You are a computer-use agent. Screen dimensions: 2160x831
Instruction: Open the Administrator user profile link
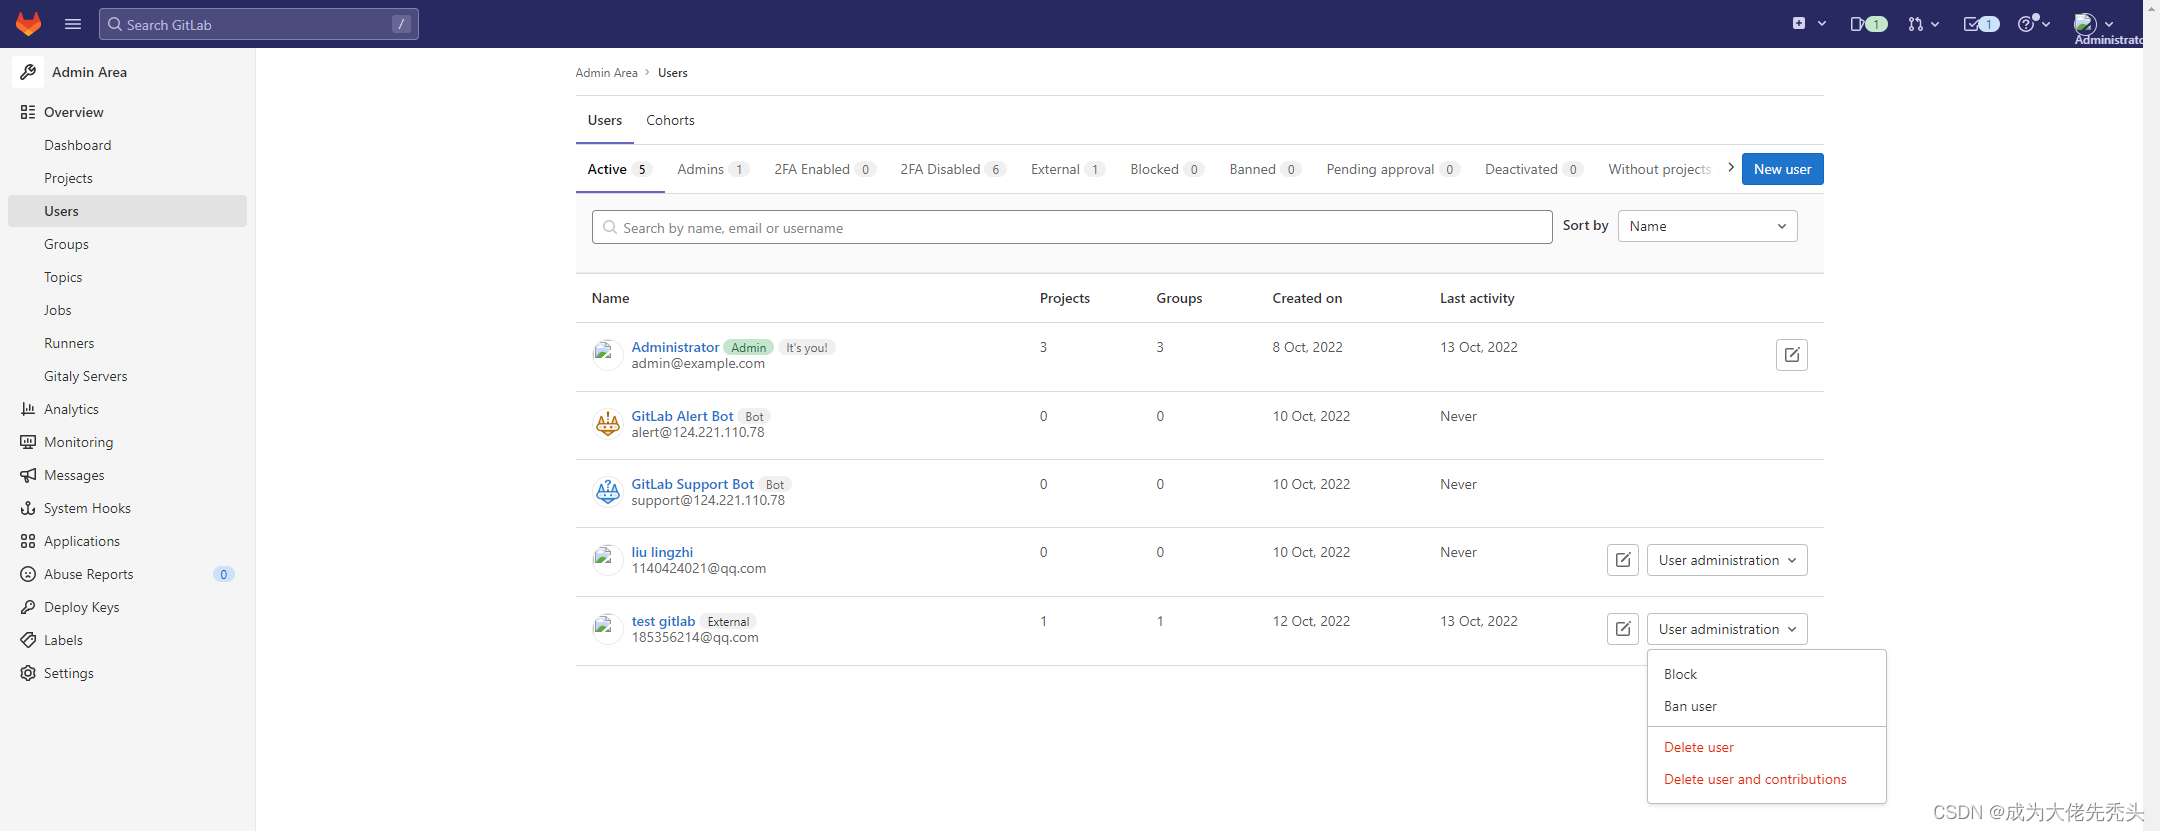pyautogui.click(x=675, y=347)
